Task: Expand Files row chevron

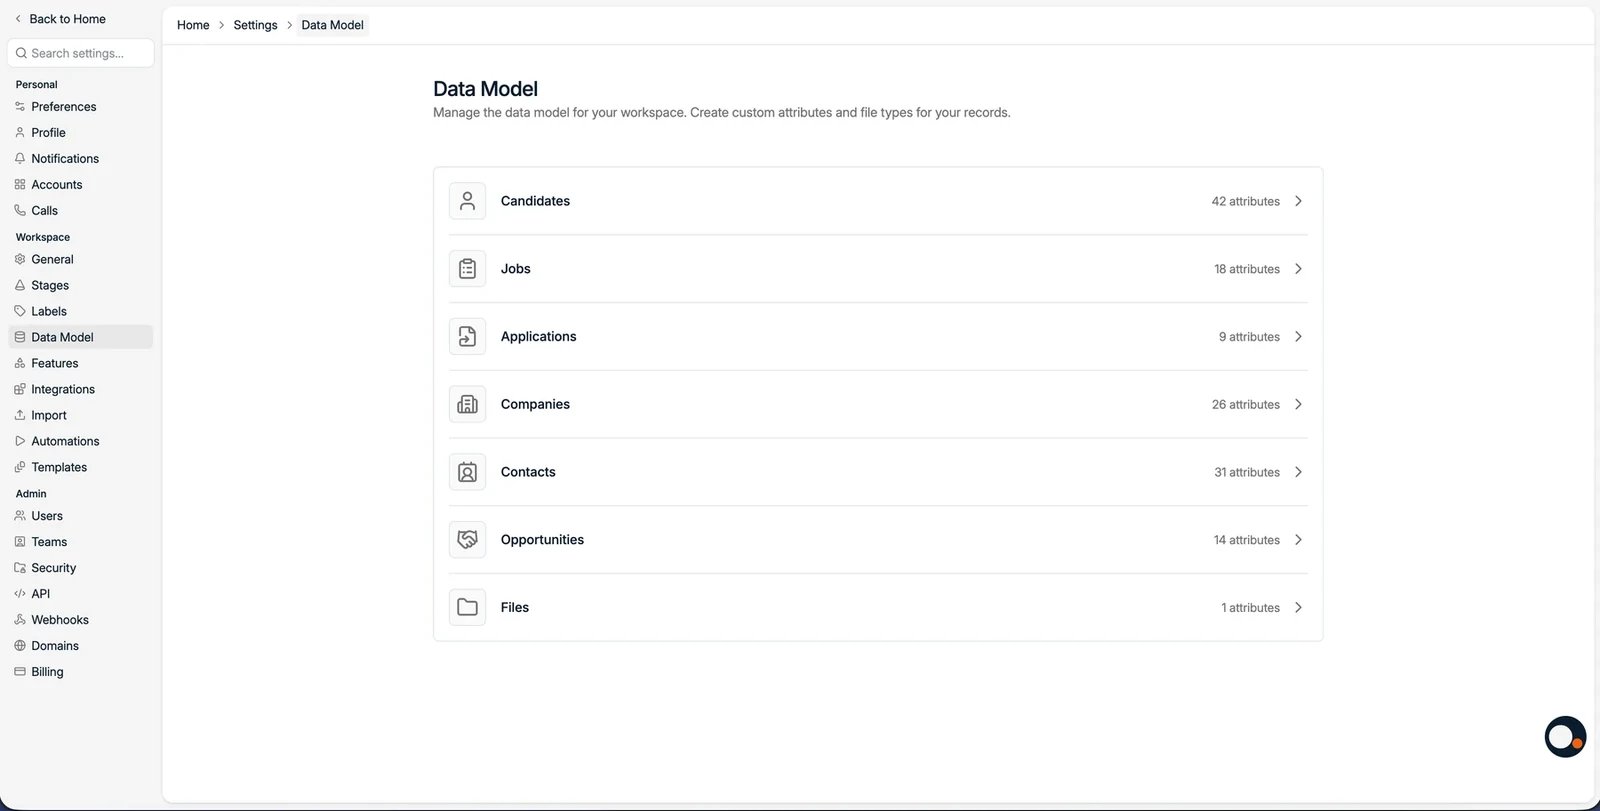Action: (x=1298, y=607)
